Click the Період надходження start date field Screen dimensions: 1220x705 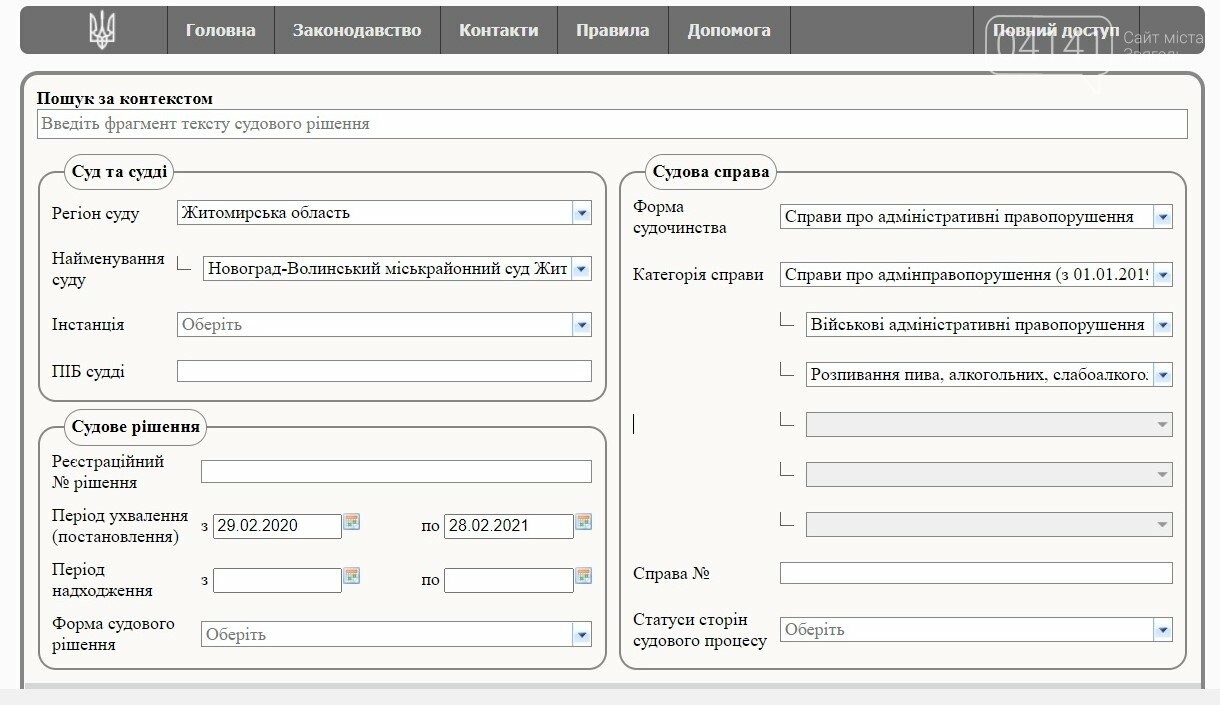tap(277, 580)
